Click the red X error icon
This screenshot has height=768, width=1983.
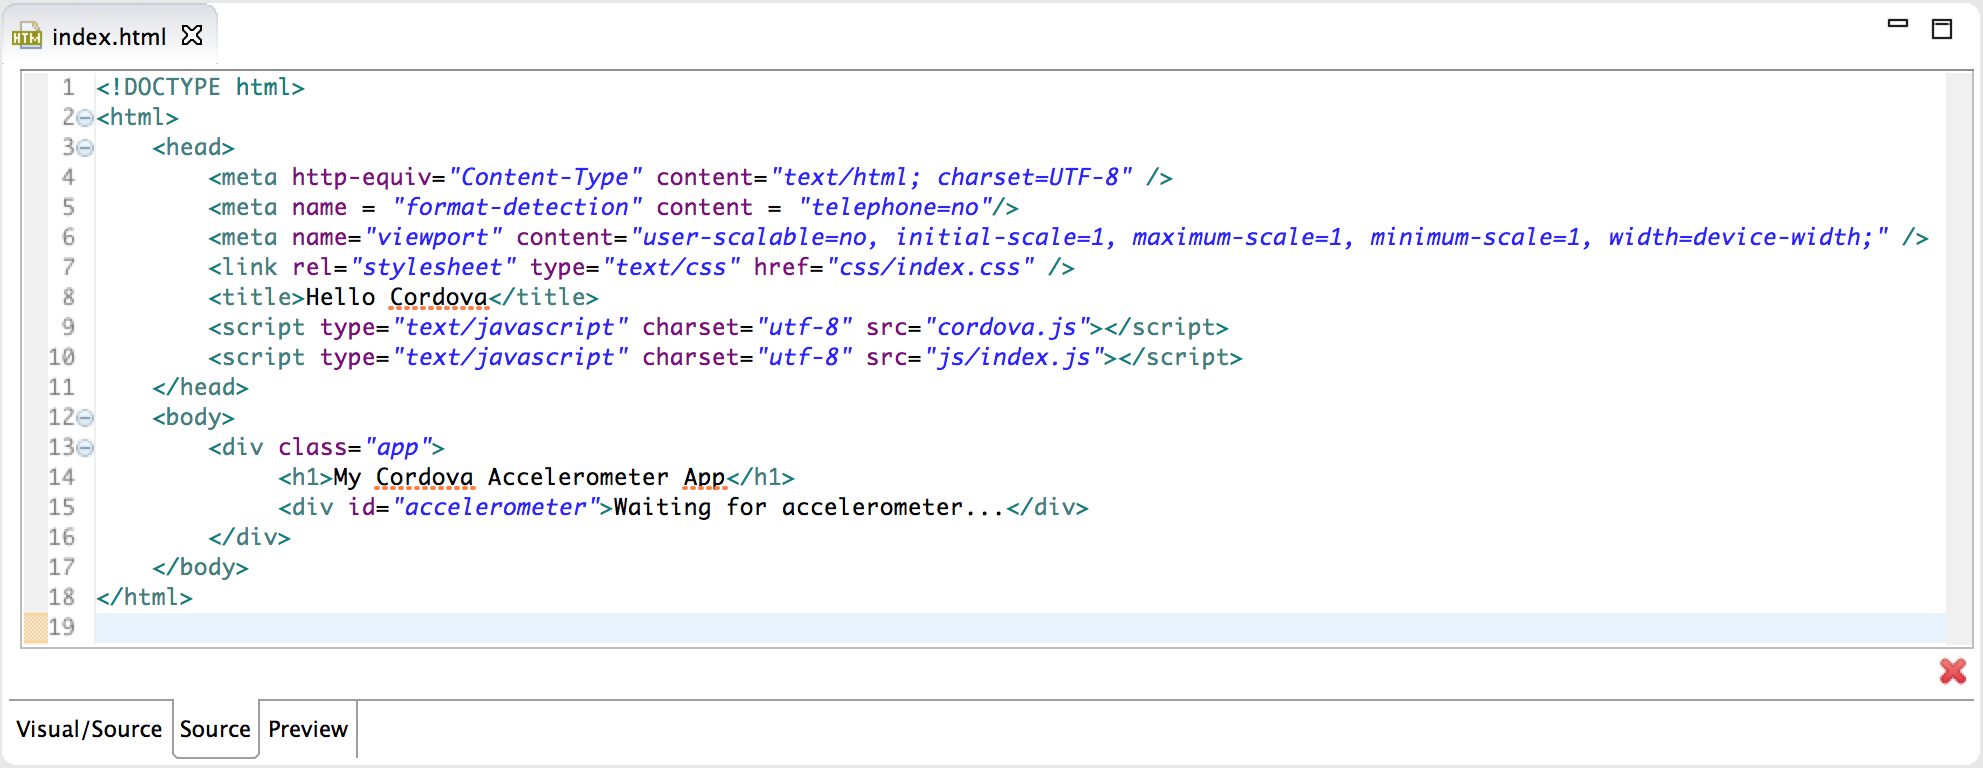click(1952, 670)
